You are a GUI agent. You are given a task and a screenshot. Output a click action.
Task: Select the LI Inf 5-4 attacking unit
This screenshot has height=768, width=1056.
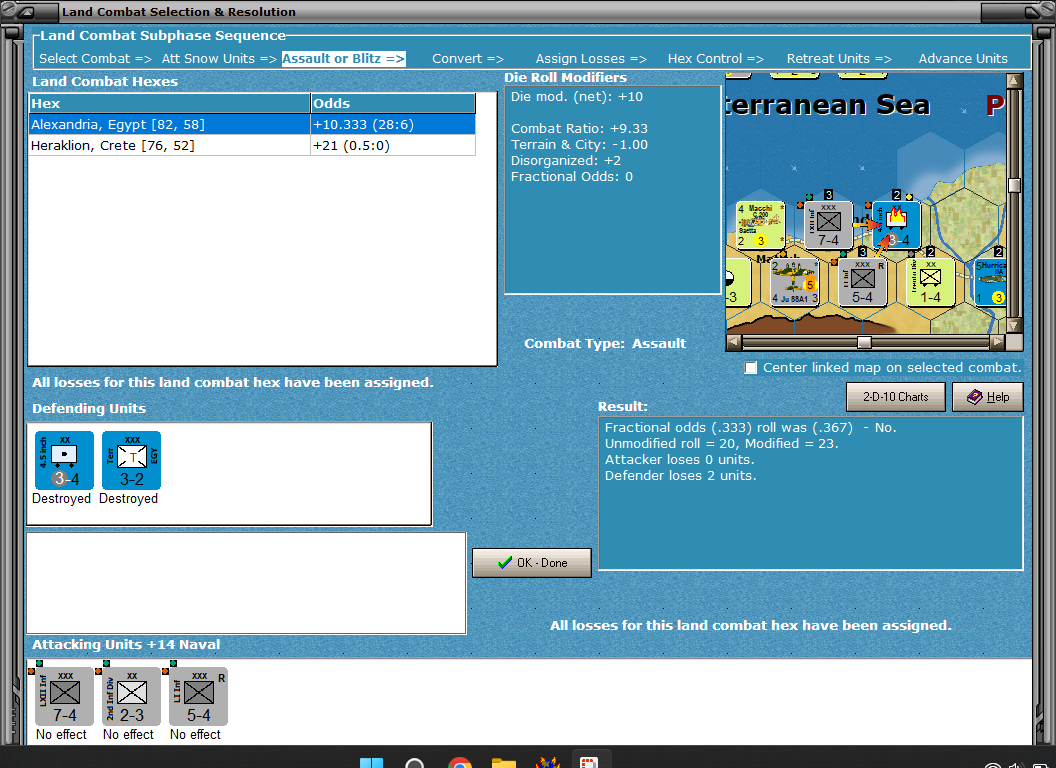199,697
